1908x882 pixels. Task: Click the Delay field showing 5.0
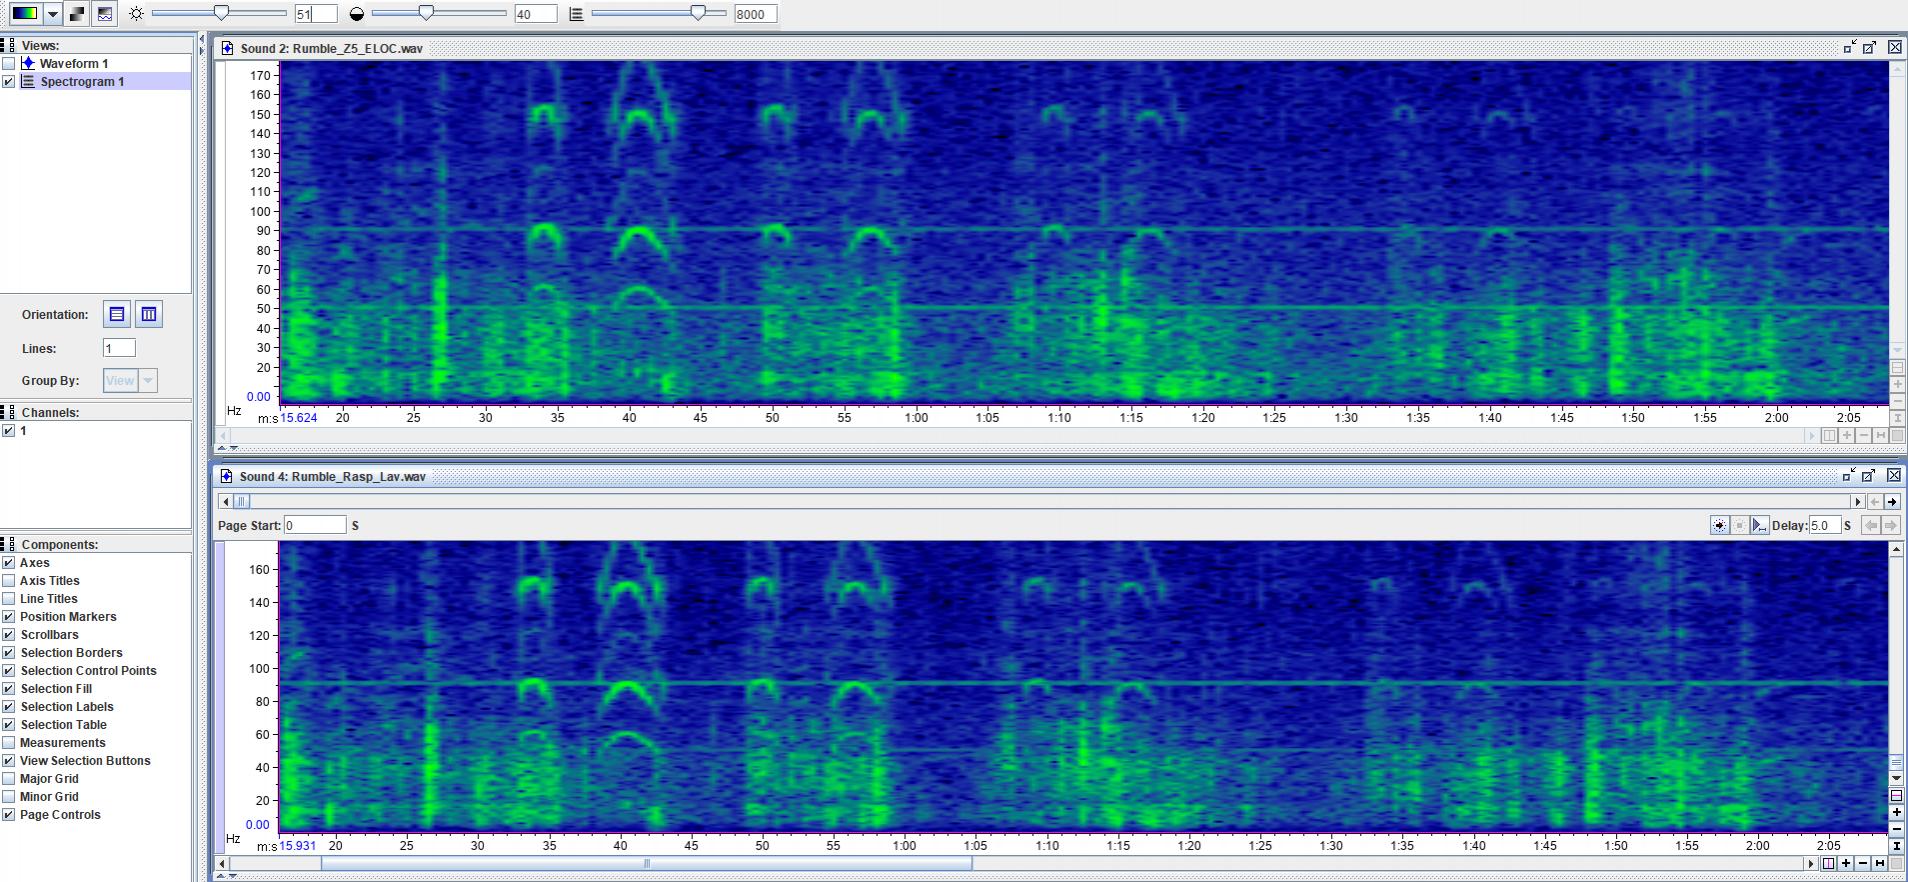pyautogui.click(x=1825, y=525)
